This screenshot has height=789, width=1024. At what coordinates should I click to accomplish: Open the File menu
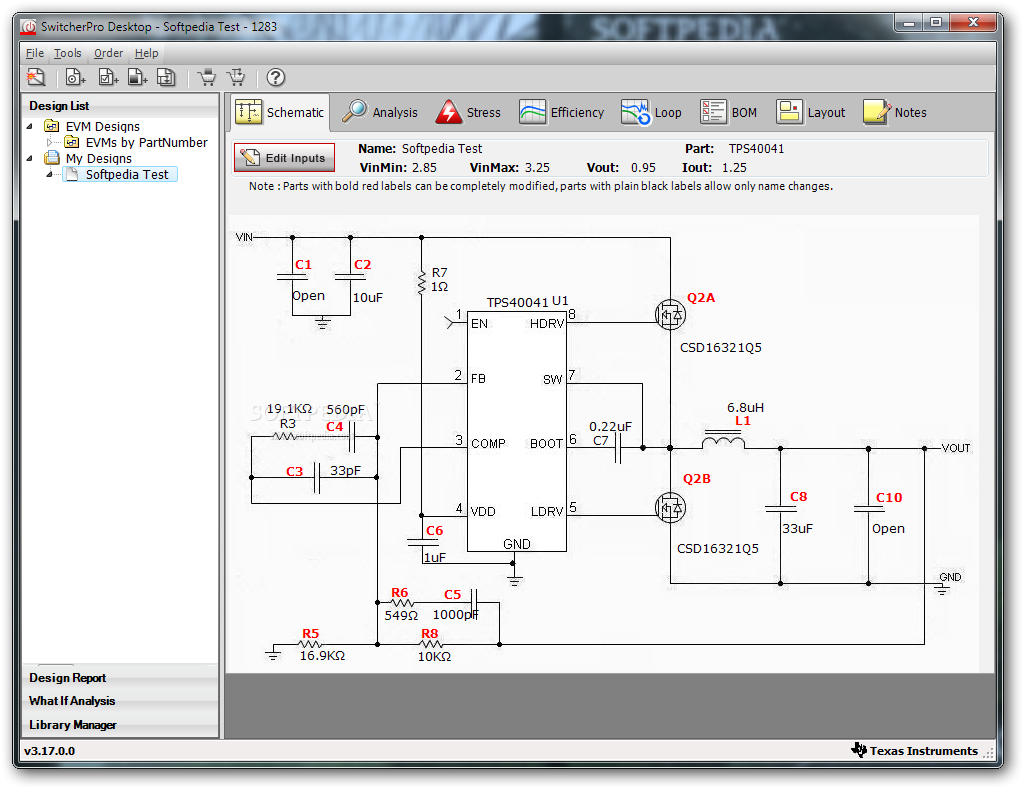pos(35,53)
